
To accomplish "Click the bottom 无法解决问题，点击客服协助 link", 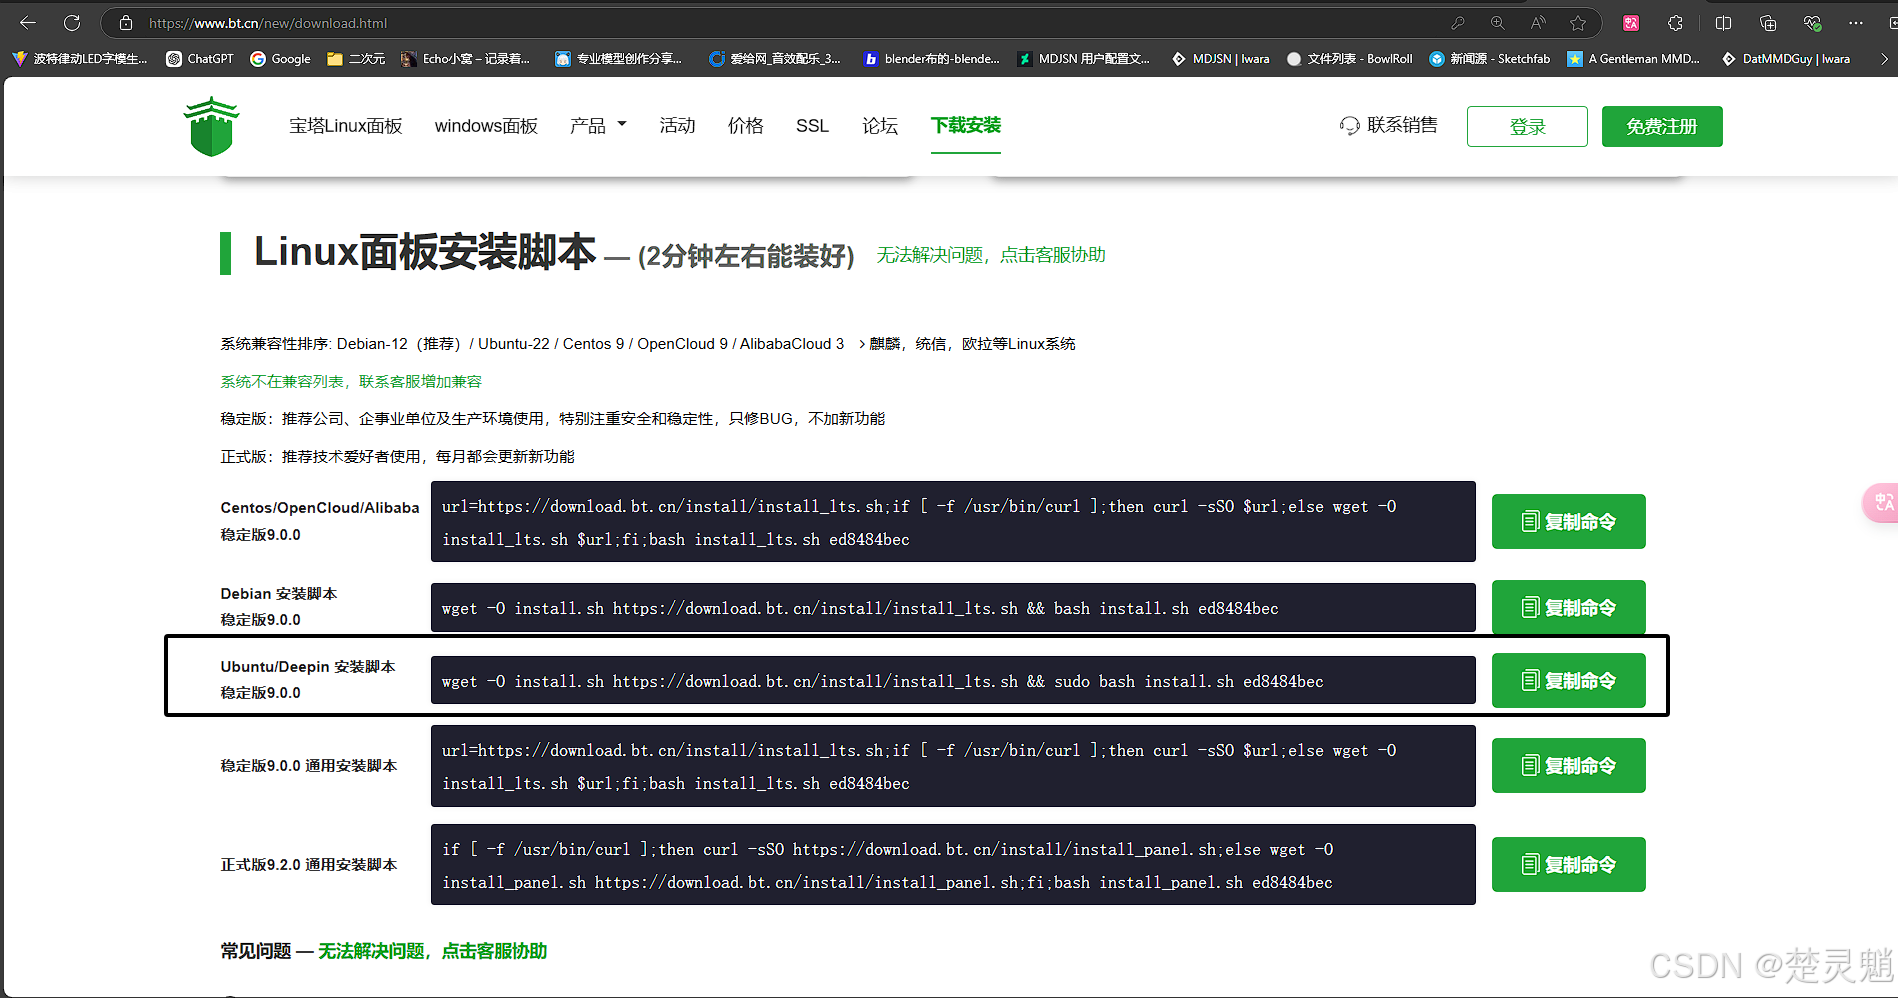I will [432, 951].
